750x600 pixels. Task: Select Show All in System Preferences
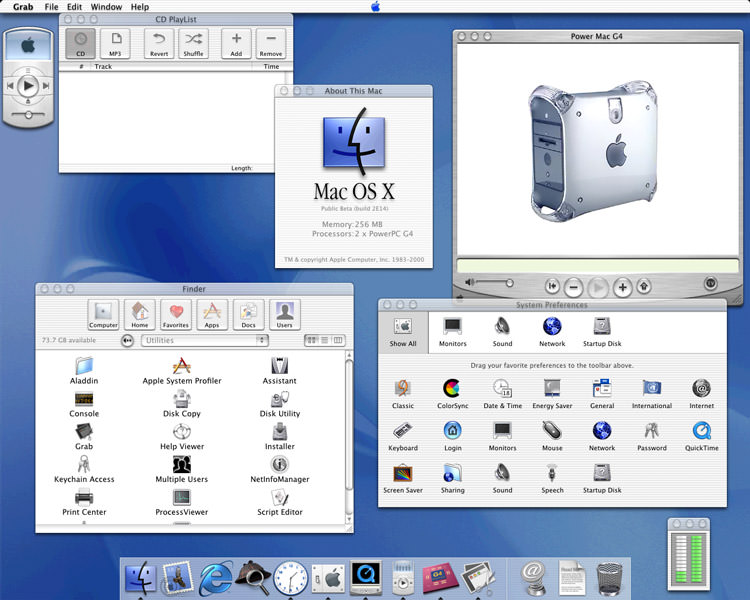click(x=403, y=333)
